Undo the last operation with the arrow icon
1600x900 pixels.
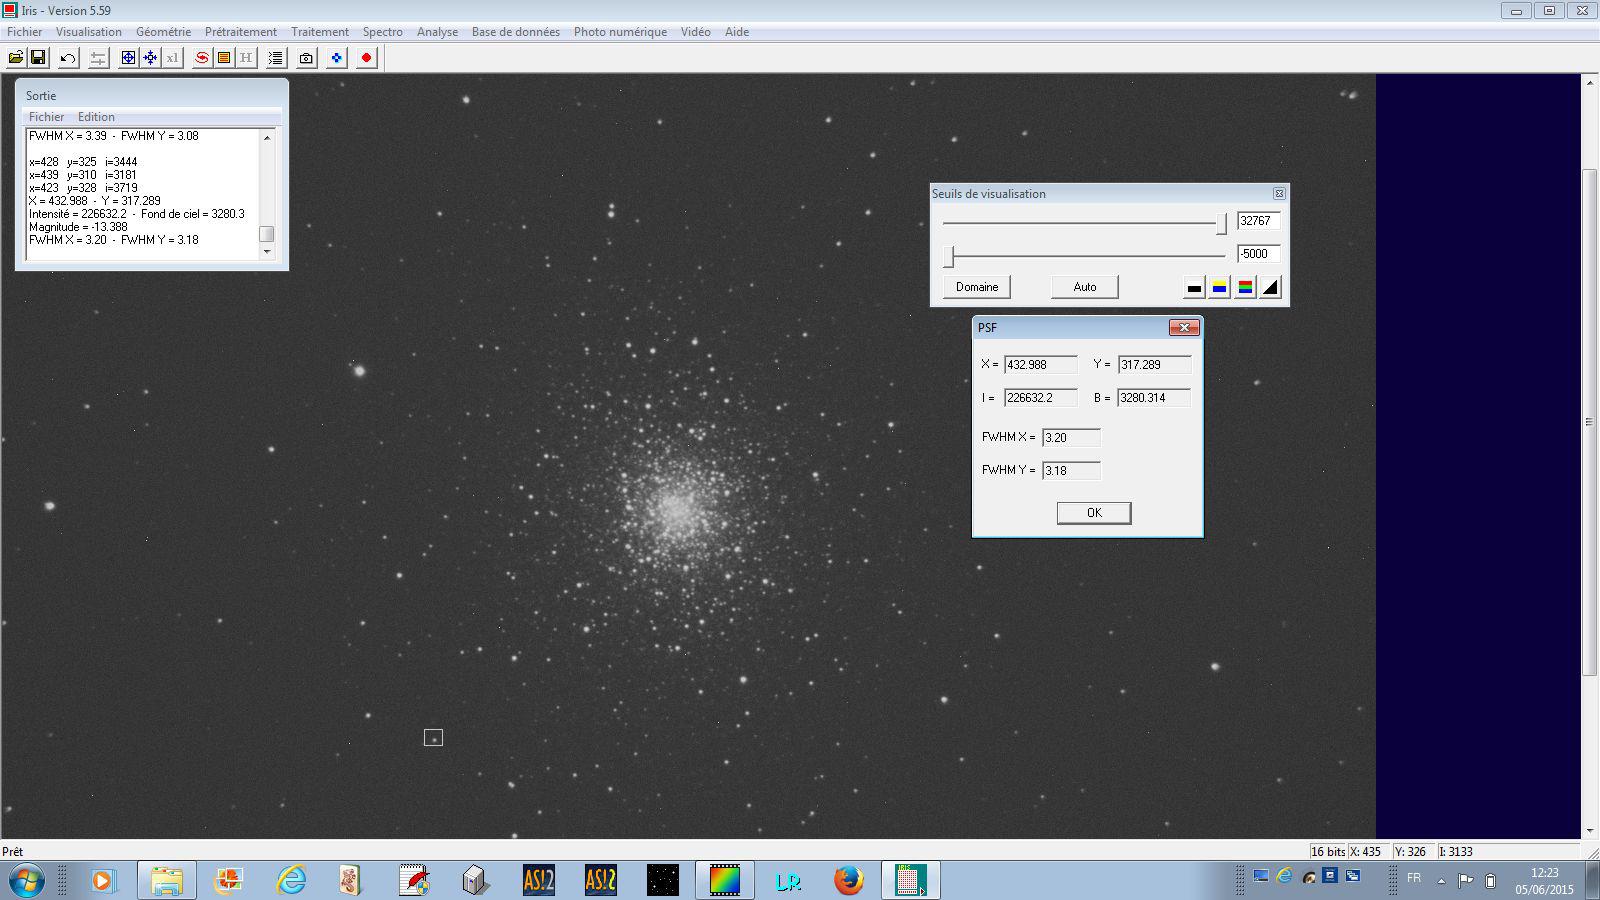[68, 58]
